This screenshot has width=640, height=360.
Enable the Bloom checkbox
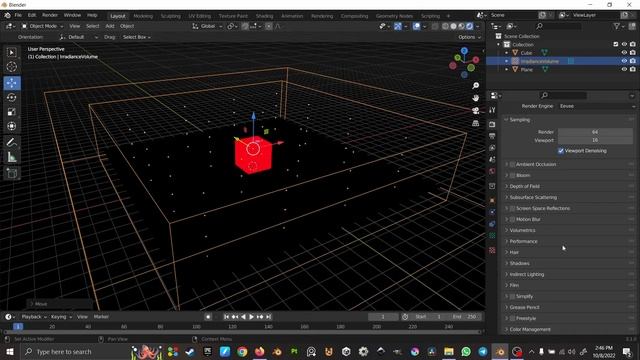pyautogui.click(x=512, y=175)
